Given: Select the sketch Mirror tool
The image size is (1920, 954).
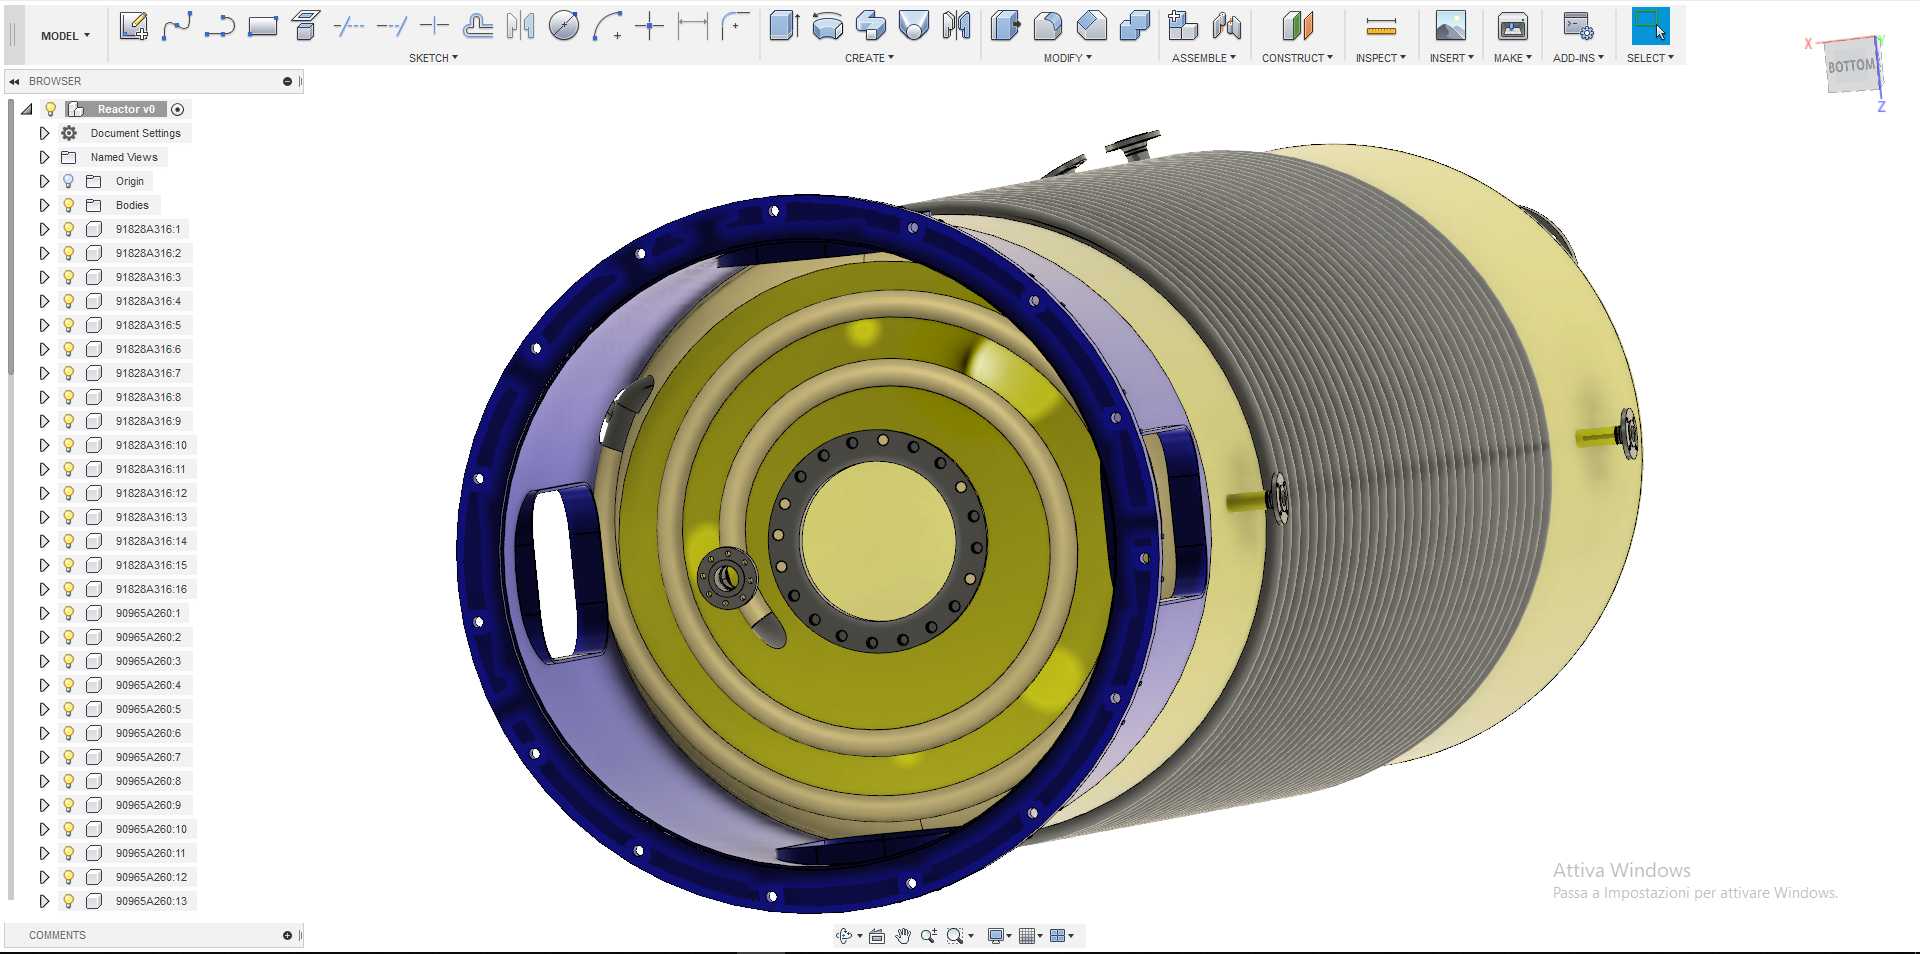Looking at the screenshot, I should (520, 26).
